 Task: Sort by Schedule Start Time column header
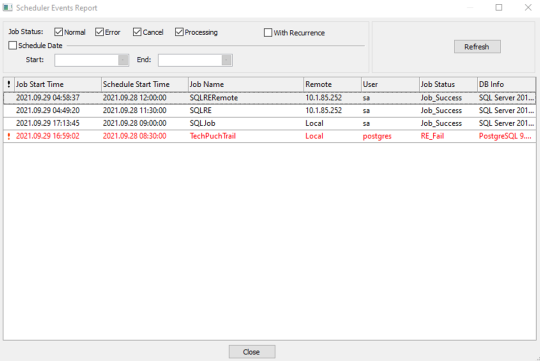[x=145, y=84]
